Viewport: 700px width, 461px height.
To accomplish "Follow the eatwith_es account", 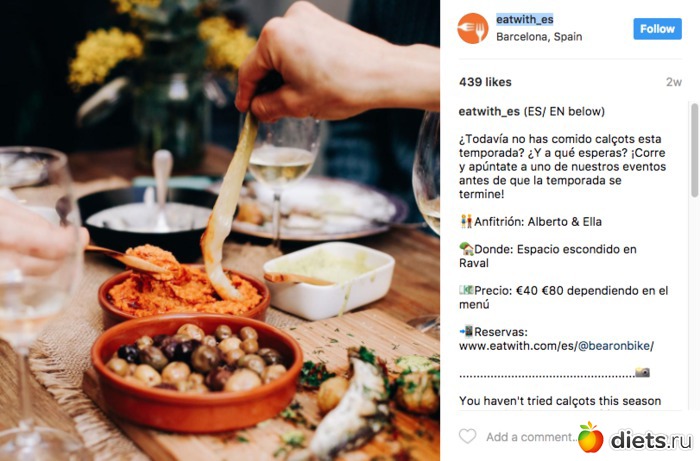I will point(657,29).
